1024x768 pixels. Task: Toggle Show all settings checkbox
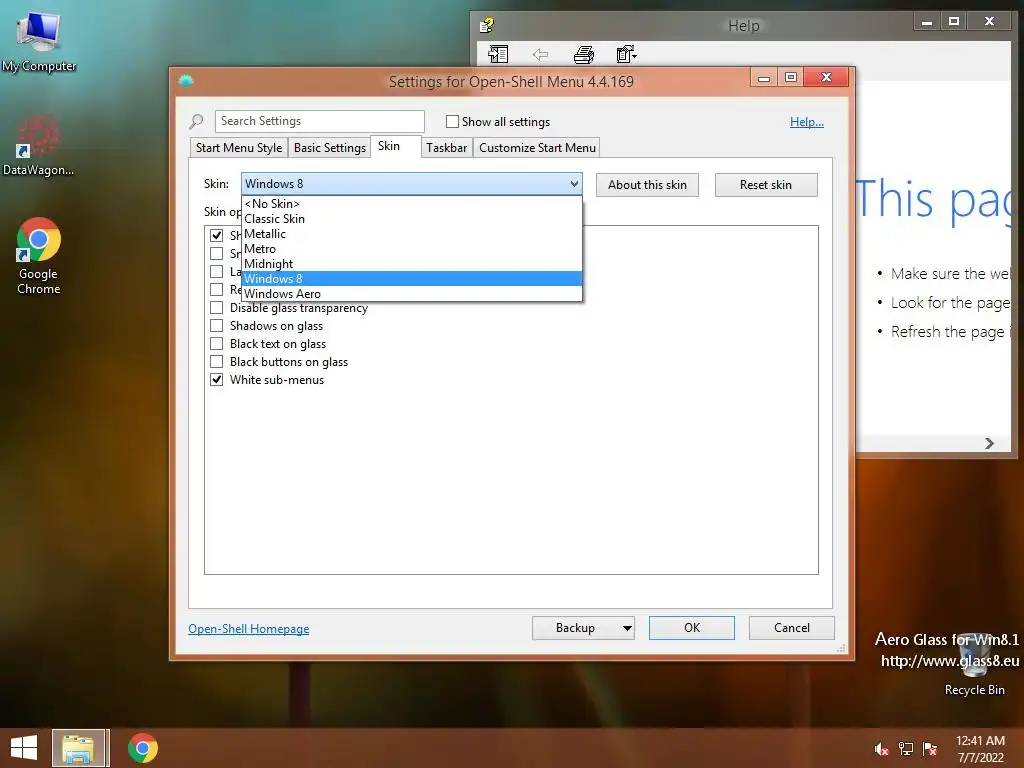pyautogui.click(x=452, y=121)
